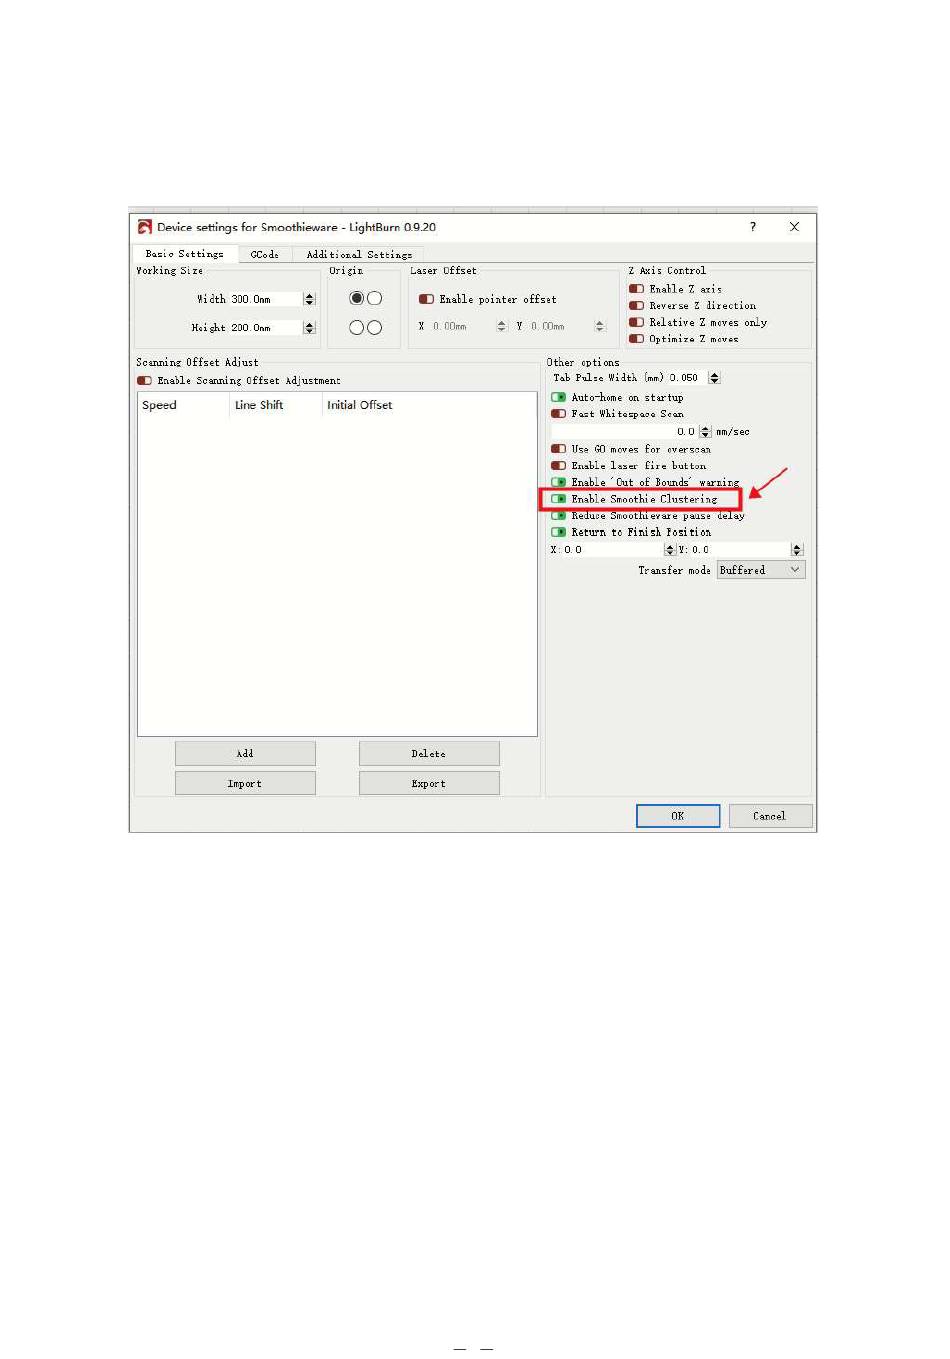The image size is (950, 1359).
Task: Toggle Return to Finish Position
Action: pyautogui.click(x=558, y=532)
